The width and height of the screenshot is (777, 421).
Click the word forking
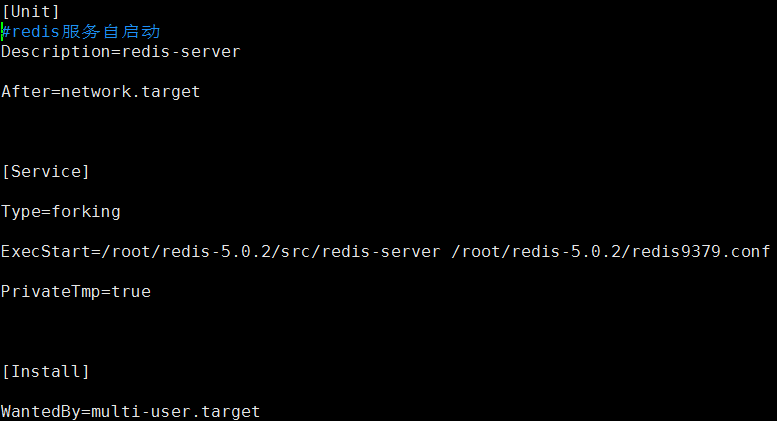click(86, 212)
